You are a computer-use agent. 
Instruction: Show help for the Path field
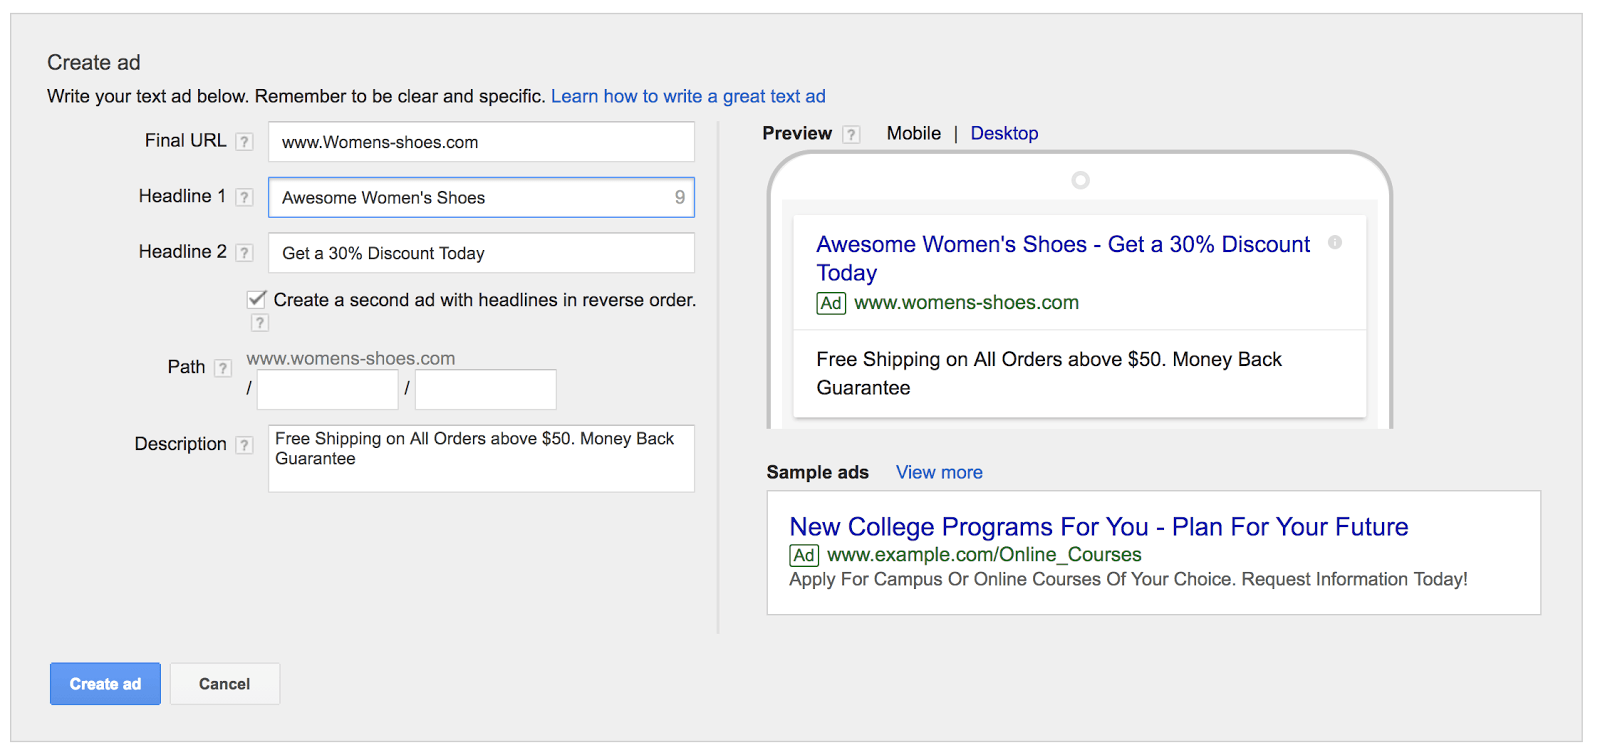[223, 368]
